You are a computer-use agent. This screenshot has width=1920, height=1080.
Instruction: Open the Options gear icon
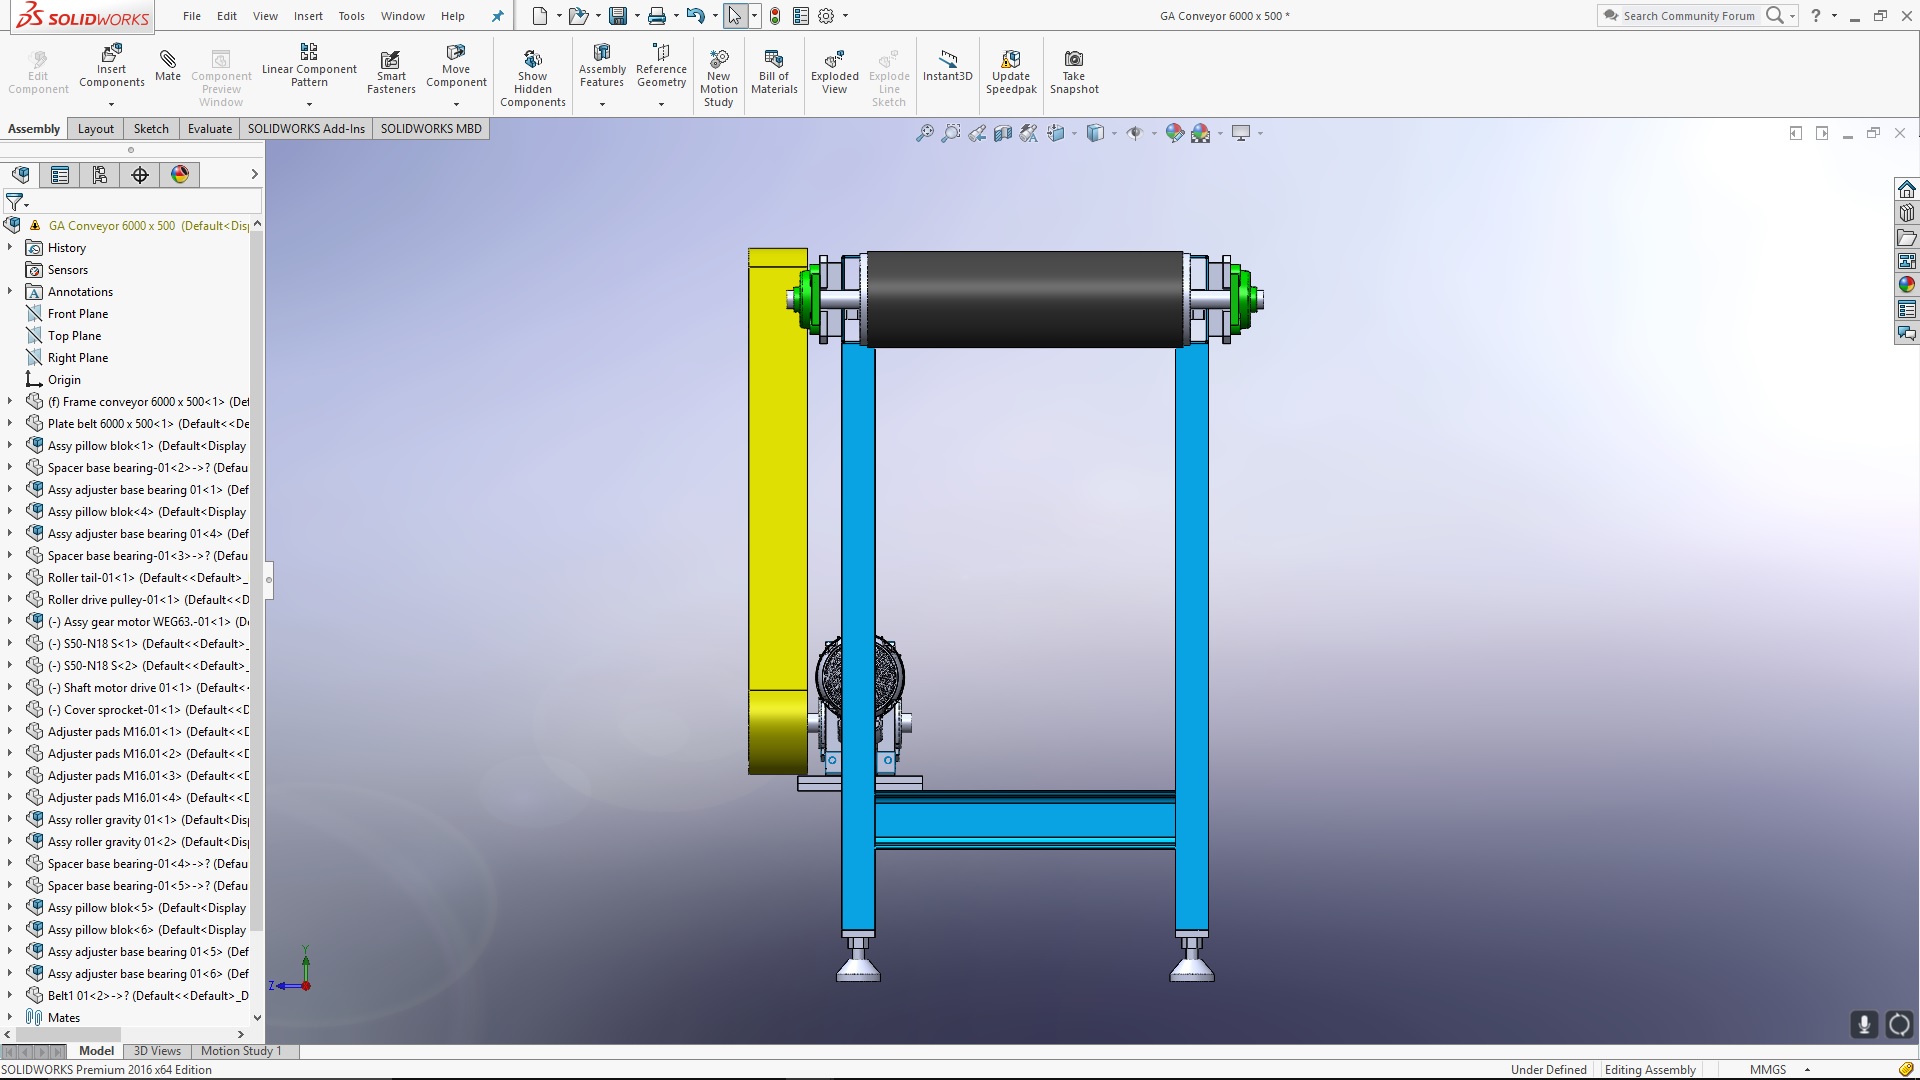click(x=826, y=16)
